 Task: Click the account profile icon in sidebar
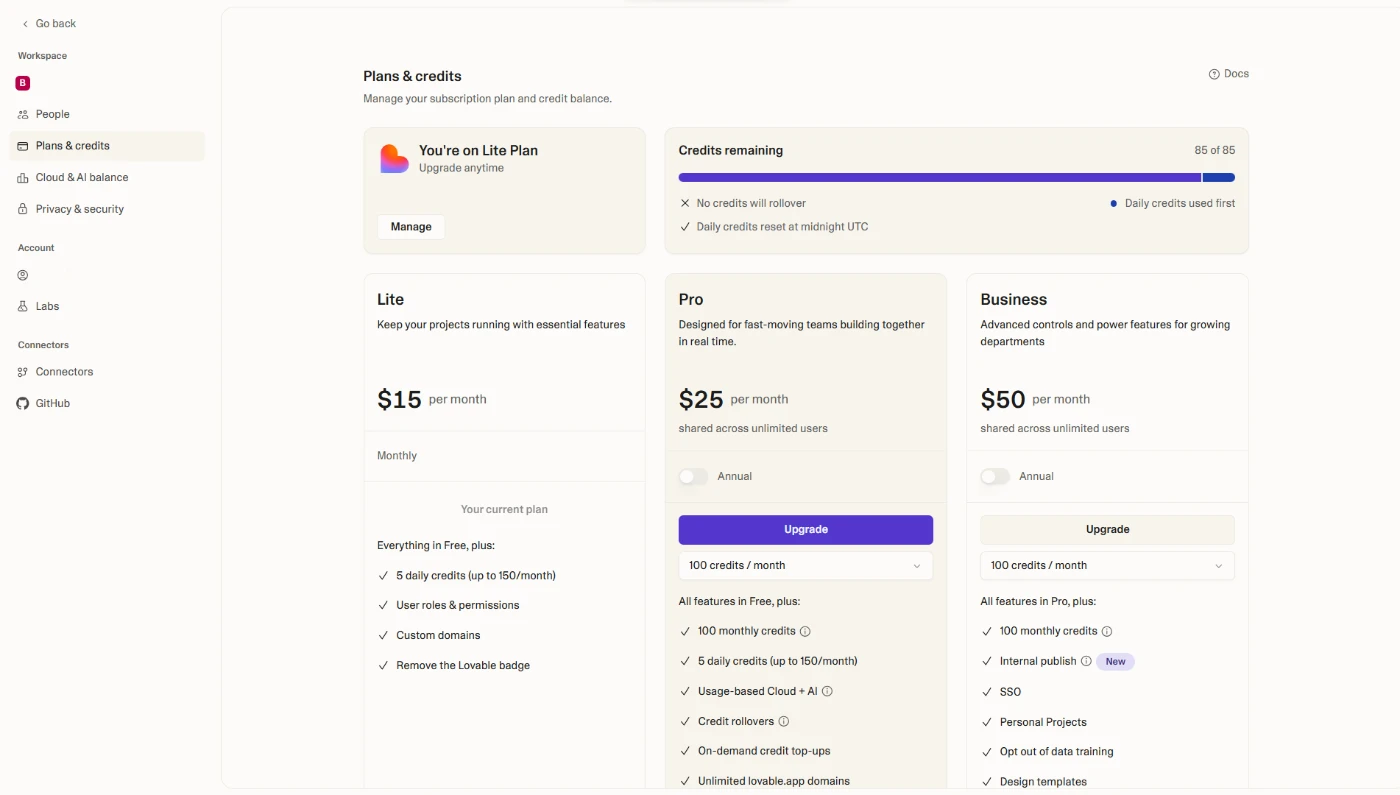tap(23, 275)
